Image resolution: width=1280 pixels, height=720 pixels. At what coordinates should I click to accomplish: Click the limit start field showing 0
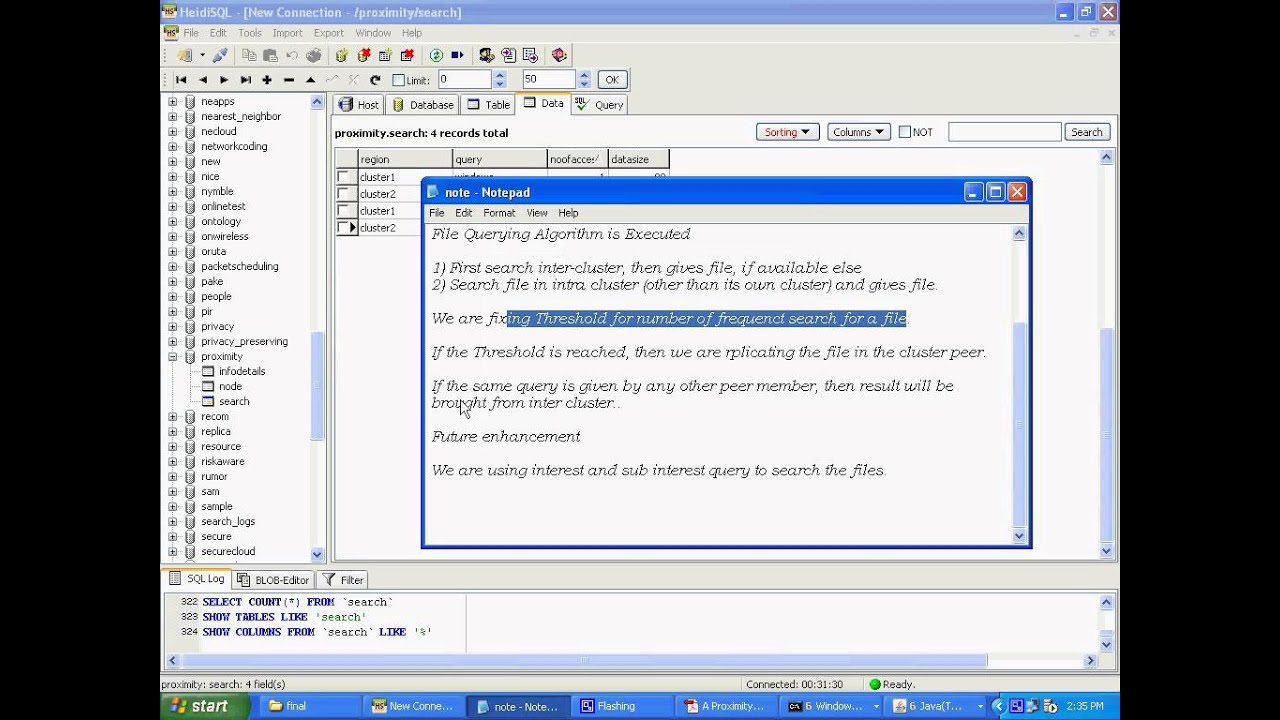tap(464, 79)
